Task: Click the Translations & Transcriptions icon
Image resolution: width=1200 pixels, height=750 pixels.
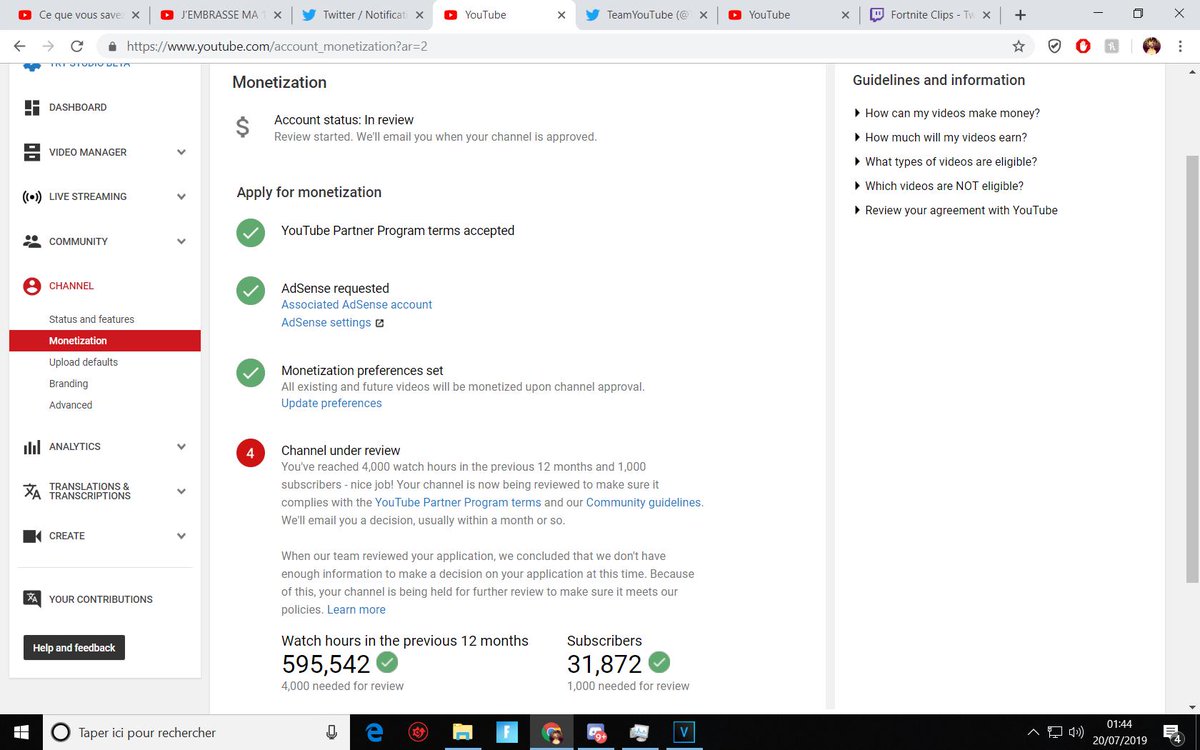Action: click(x=32, y=491)
